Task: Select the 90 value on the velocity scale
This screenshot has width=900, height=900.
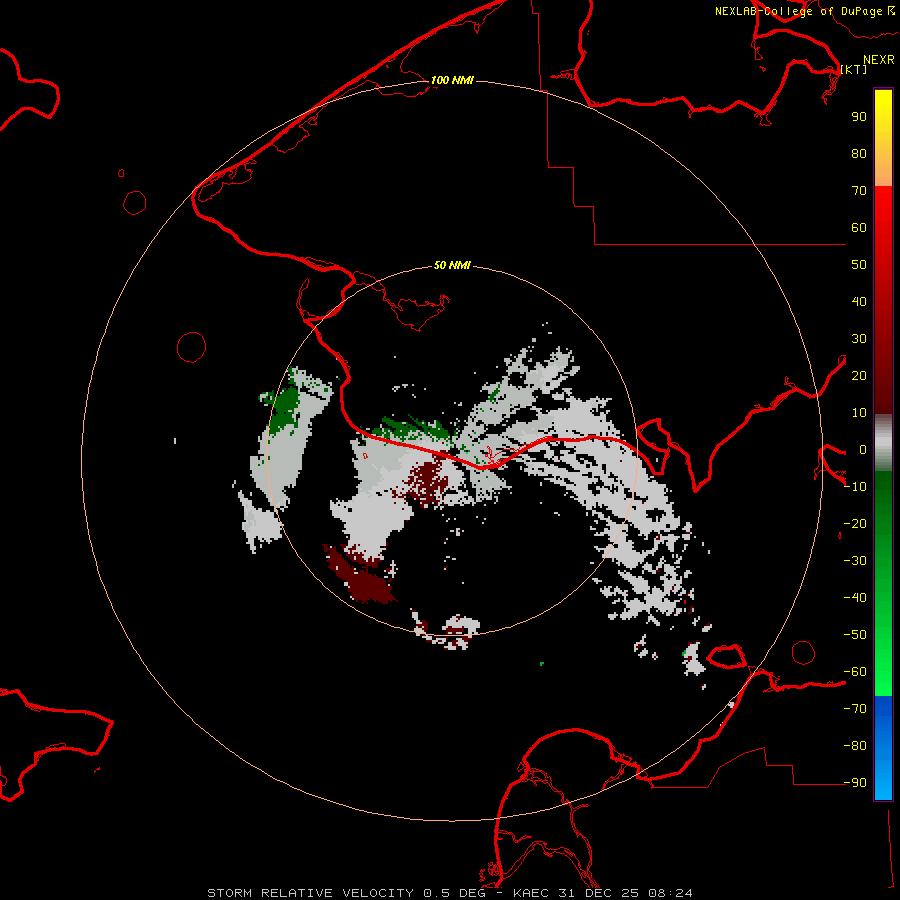Action: pos(859,117)
